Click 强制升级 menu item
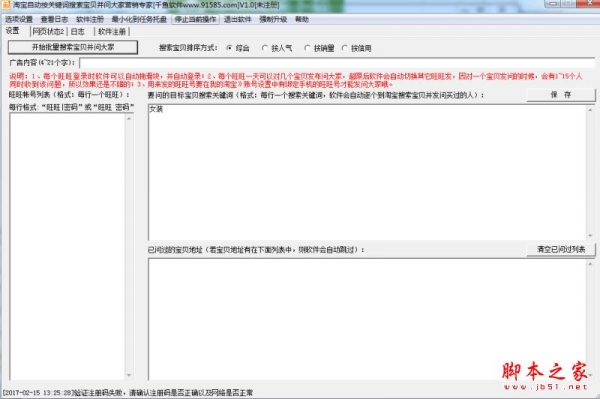Image resolution: width=600 pixels, height=399 pixels. (273, 19)
